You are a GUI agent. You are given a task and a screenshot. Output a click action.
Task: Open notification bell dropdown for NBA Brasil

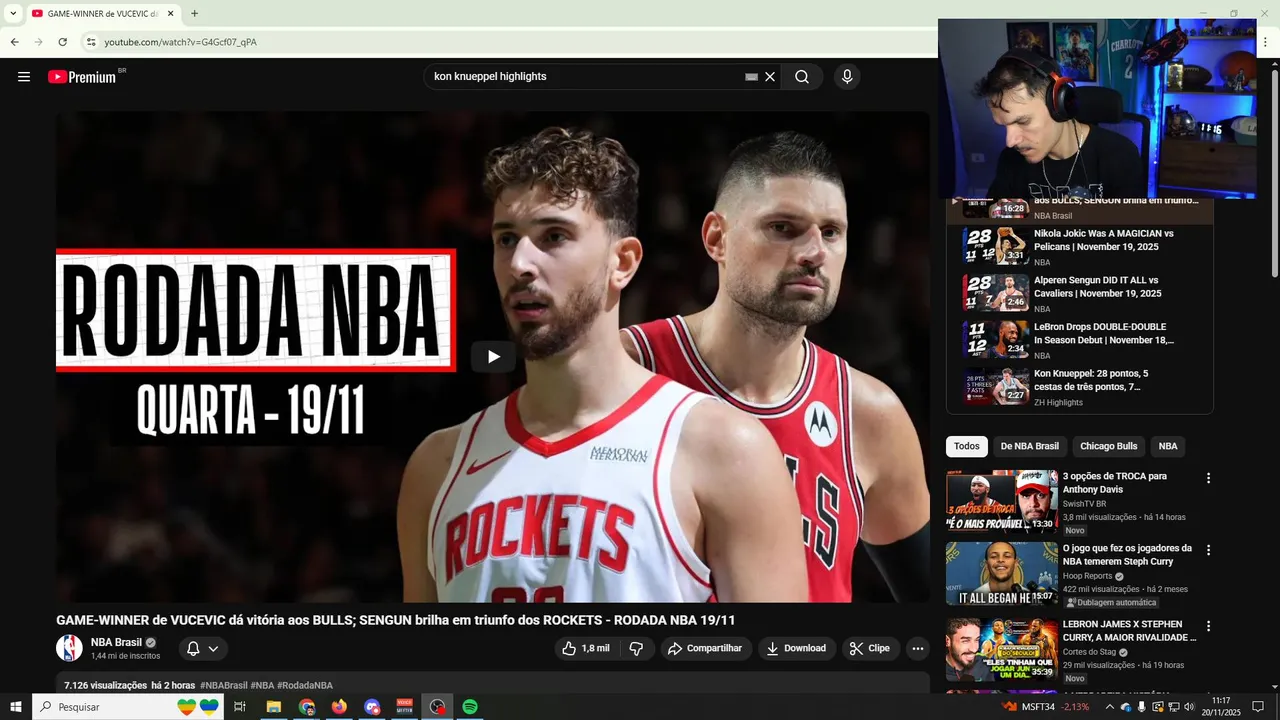[x=203, y=648]
